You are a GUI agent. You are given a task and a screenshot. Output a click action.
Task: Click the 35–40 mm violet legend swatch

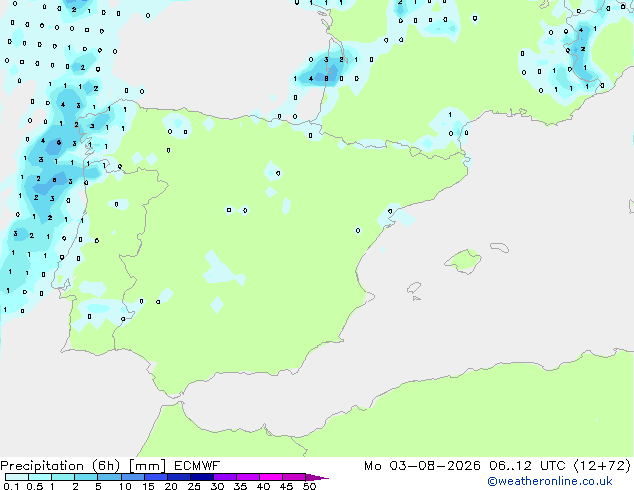pyautogui.click(x=248, y=477)
